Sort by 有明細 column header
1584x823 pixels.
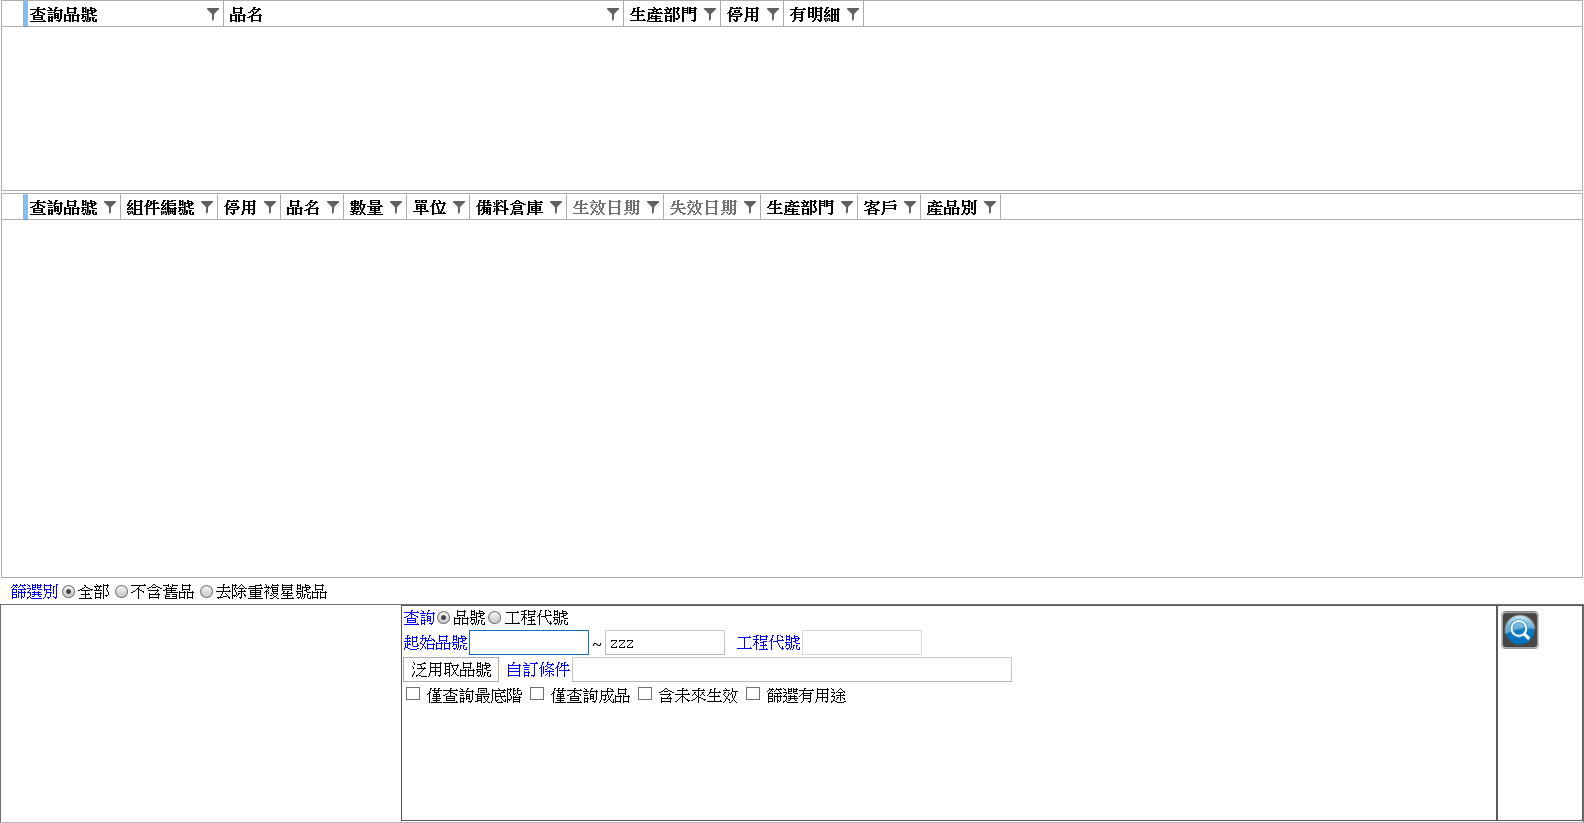click(815, 15)
